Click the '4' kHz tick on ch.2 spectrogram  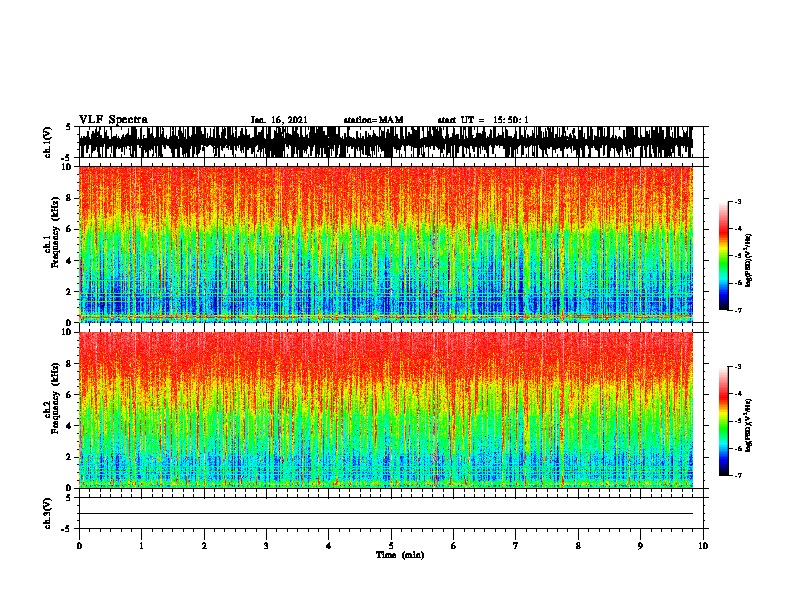[69, 426]
